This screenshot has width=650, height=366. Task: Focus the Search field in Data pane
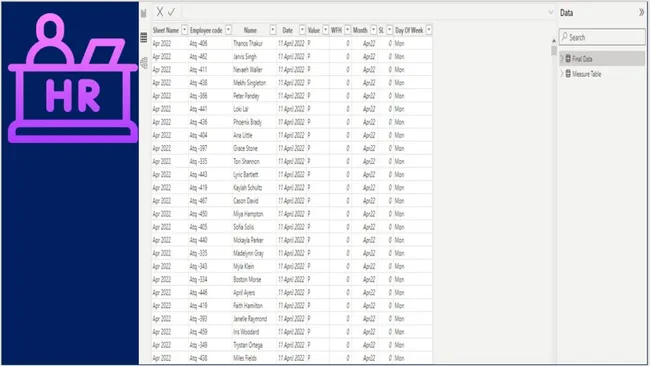pyautogui.click(x=602, y=37)
